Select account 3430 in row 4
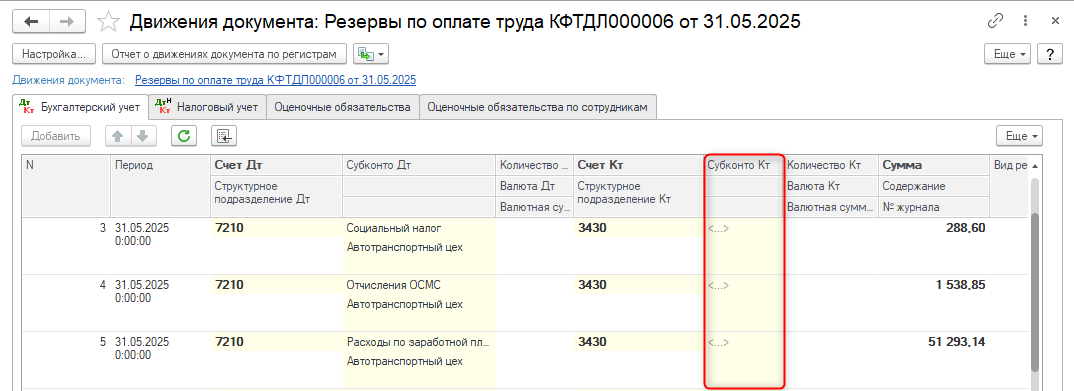Image resolution: width=1074 pixels, height=391 pixels. point(638,285)
